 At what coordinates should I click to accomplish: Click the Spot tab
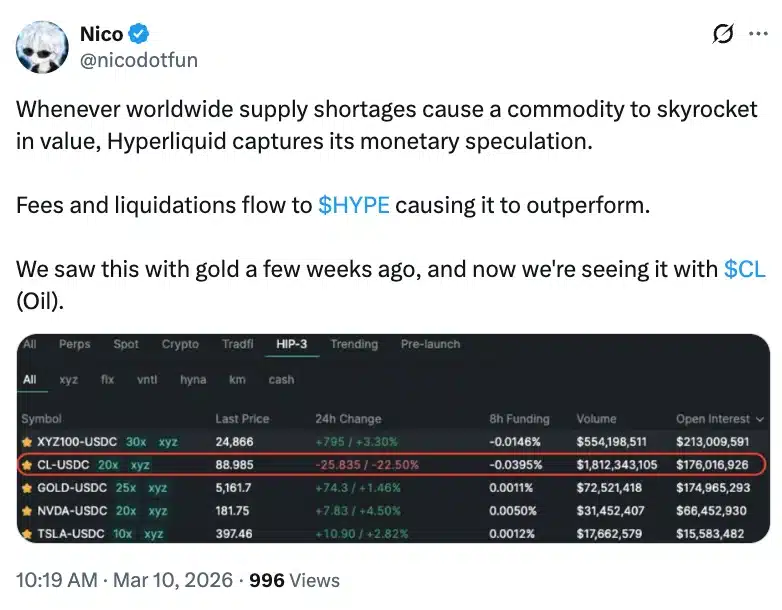pos(126,344)
